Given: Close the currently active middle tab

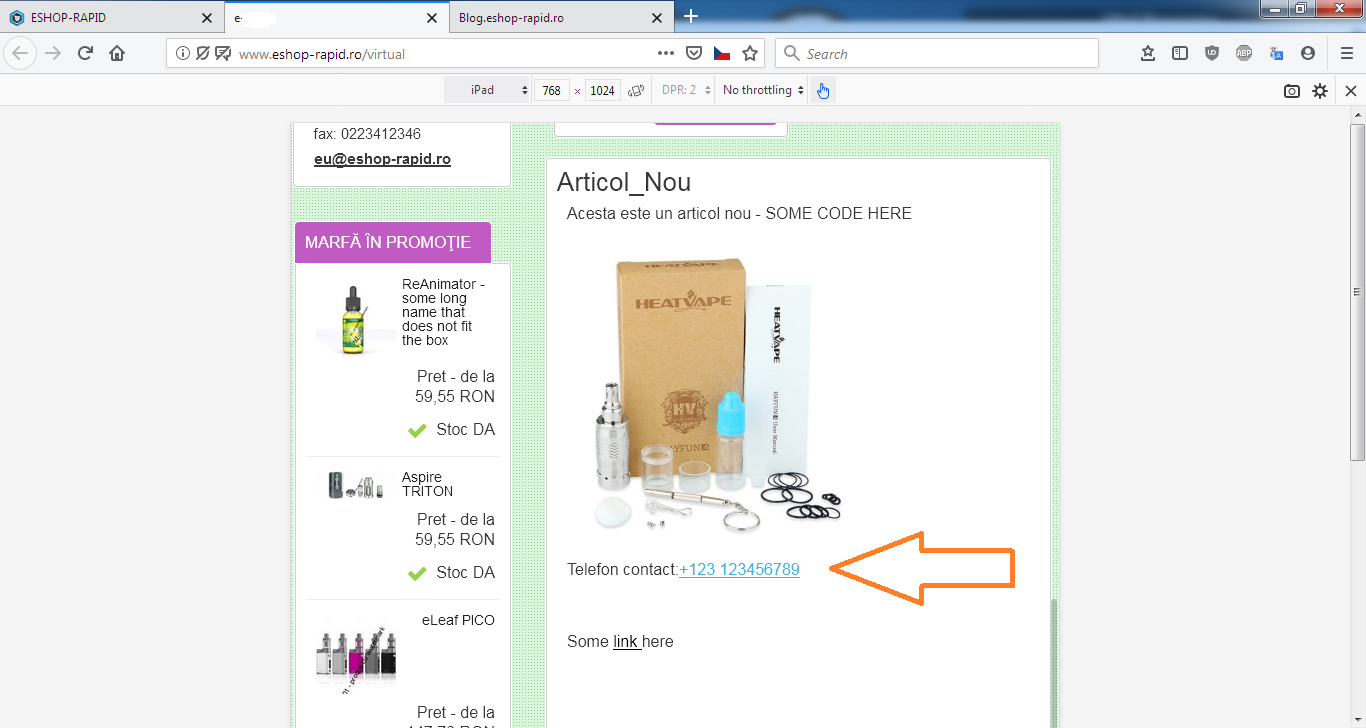Looking at the screenshot, I should coord(432,18).
